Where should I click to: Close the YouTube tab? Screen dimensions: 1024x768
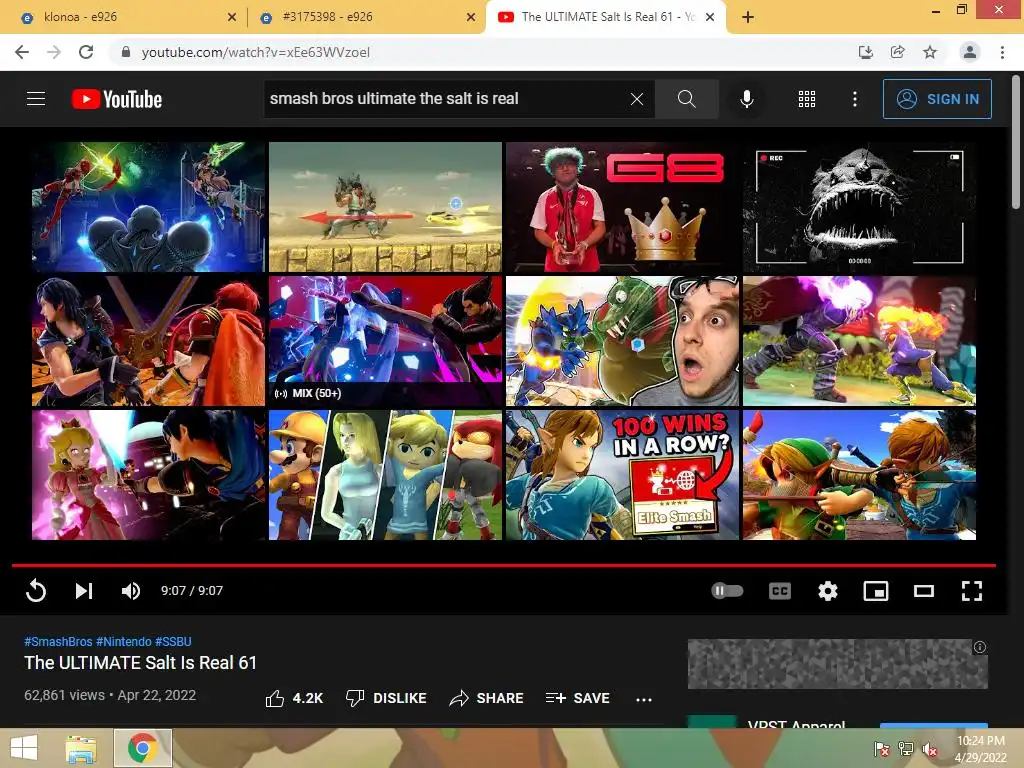[710, 18]
